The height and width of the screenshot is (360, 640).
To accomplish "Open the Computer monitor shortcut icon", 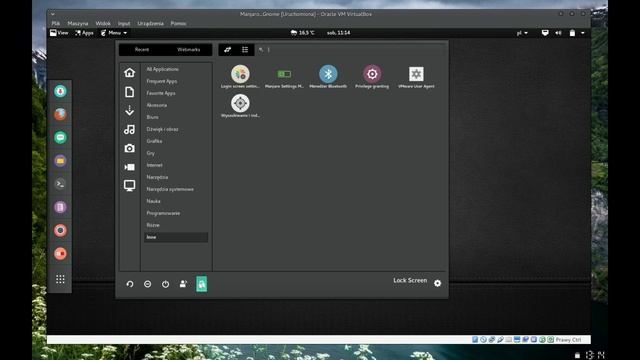I will [x=129, y=186].
